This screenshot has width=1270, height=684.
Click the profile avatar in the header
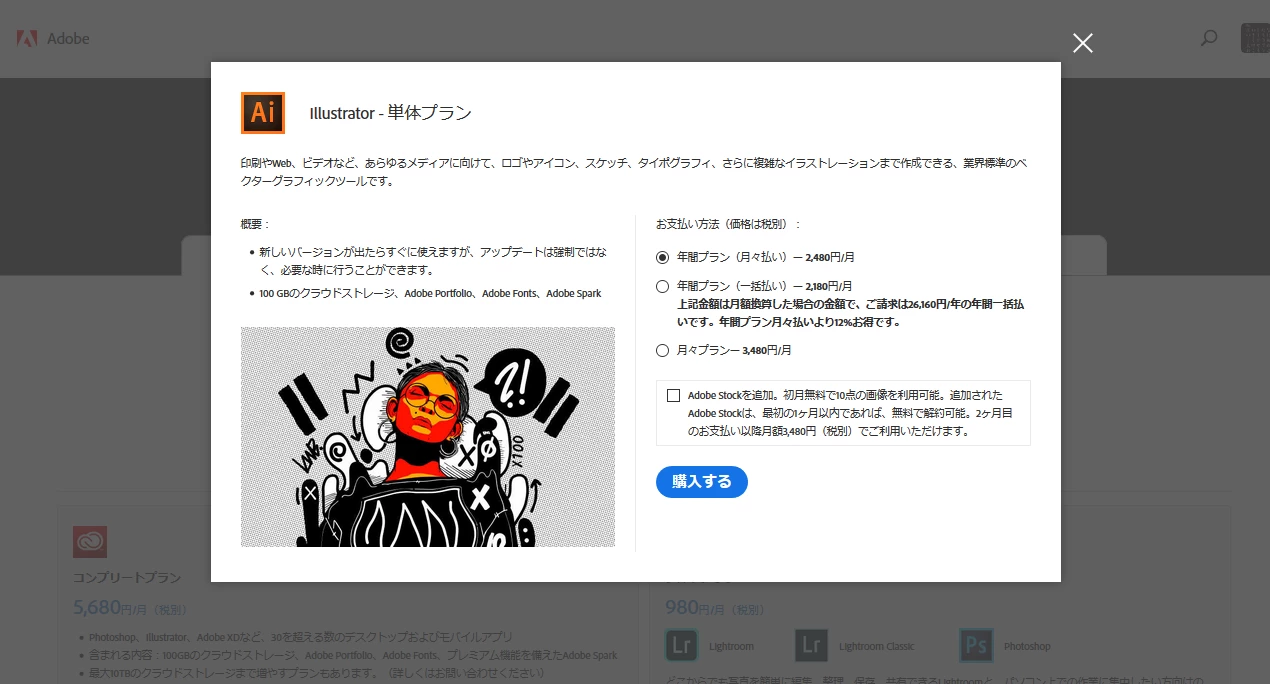click(x=1255, y=38)
